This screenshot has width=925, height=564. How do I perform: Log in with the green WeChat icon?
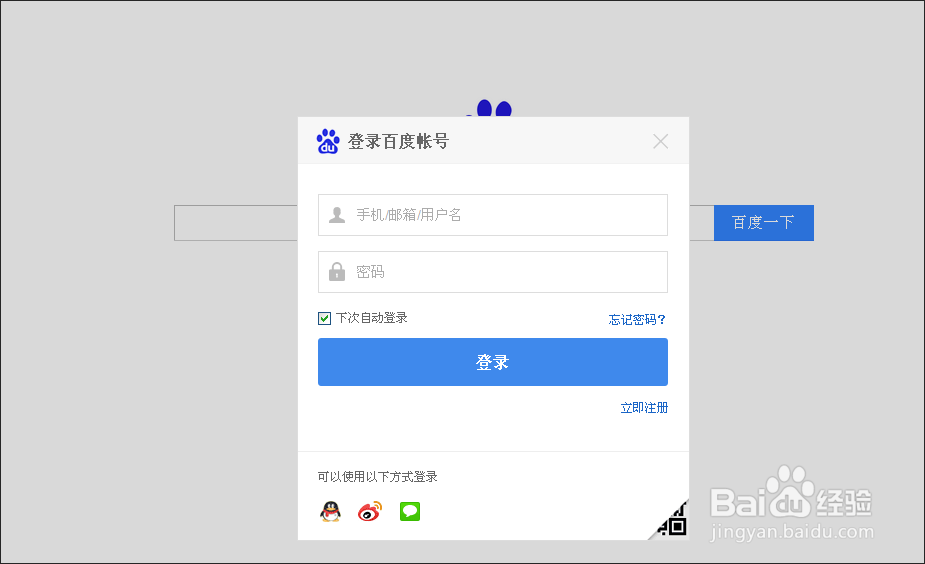410,511
